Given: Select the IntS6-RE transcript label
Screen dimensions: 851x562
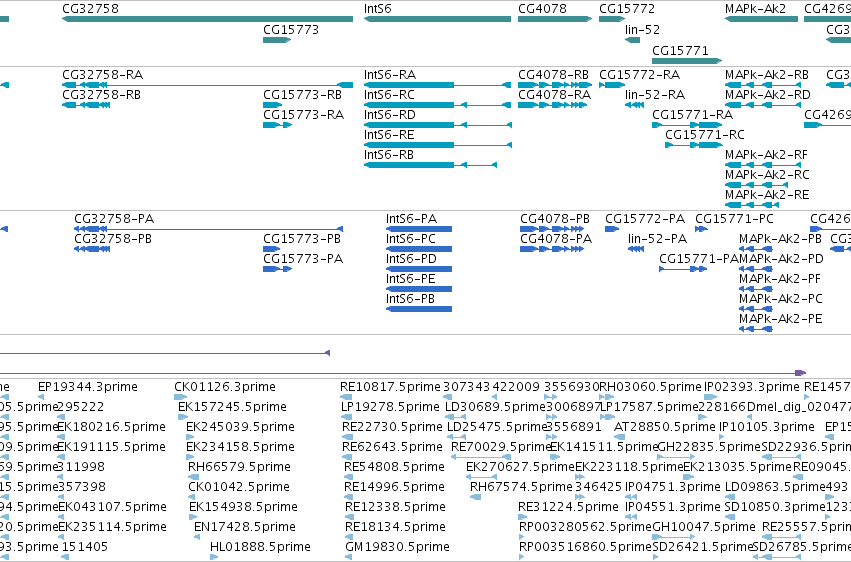Looking at the screenshot, I should pos(389,135).
